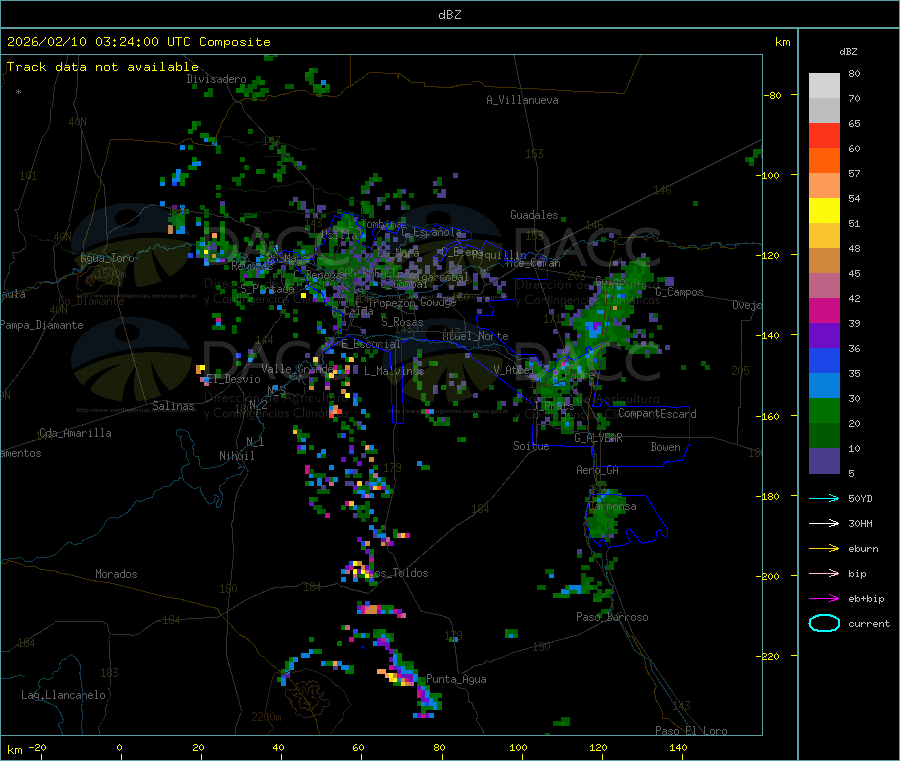Click the Guadales place label
Screen dimensions: 900x761
point(534,215)
